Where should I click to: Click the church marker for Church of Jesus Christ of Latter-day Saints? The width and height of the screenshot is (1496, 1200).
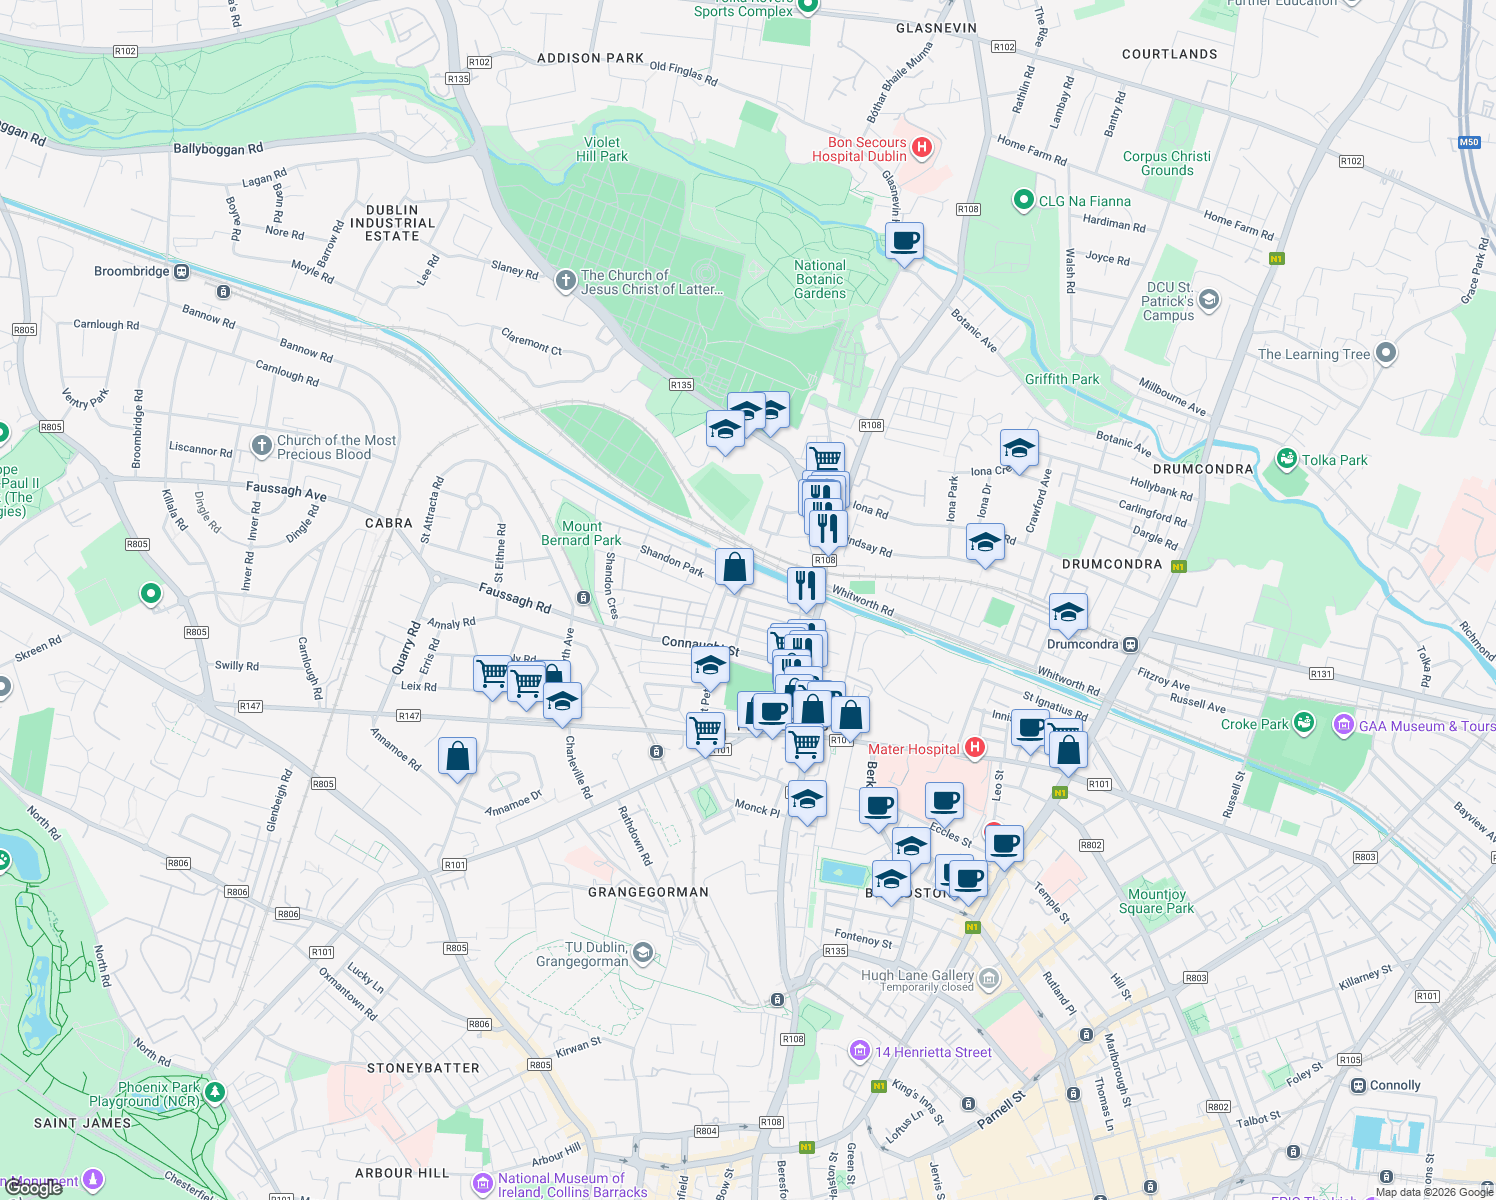tap(565, 281)
